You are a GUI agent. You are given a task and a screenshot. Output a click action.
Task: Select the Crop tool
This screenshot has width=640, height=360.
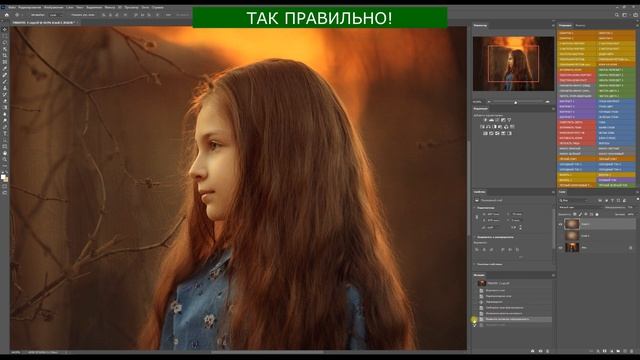(x=4, y=56)
